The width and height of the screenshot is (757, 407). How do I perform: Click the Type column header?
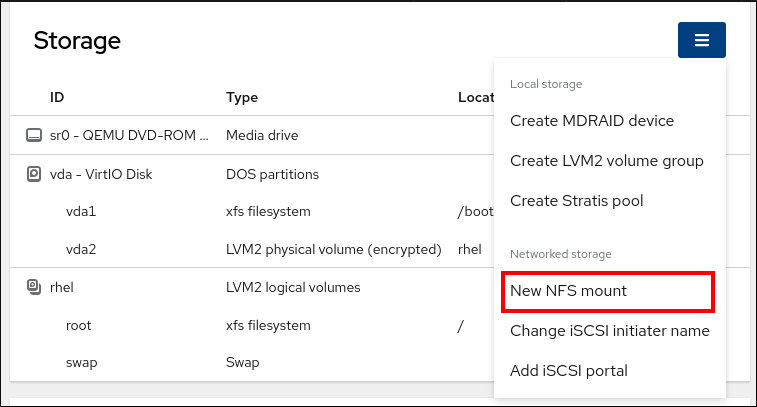[x=242, y=97]
